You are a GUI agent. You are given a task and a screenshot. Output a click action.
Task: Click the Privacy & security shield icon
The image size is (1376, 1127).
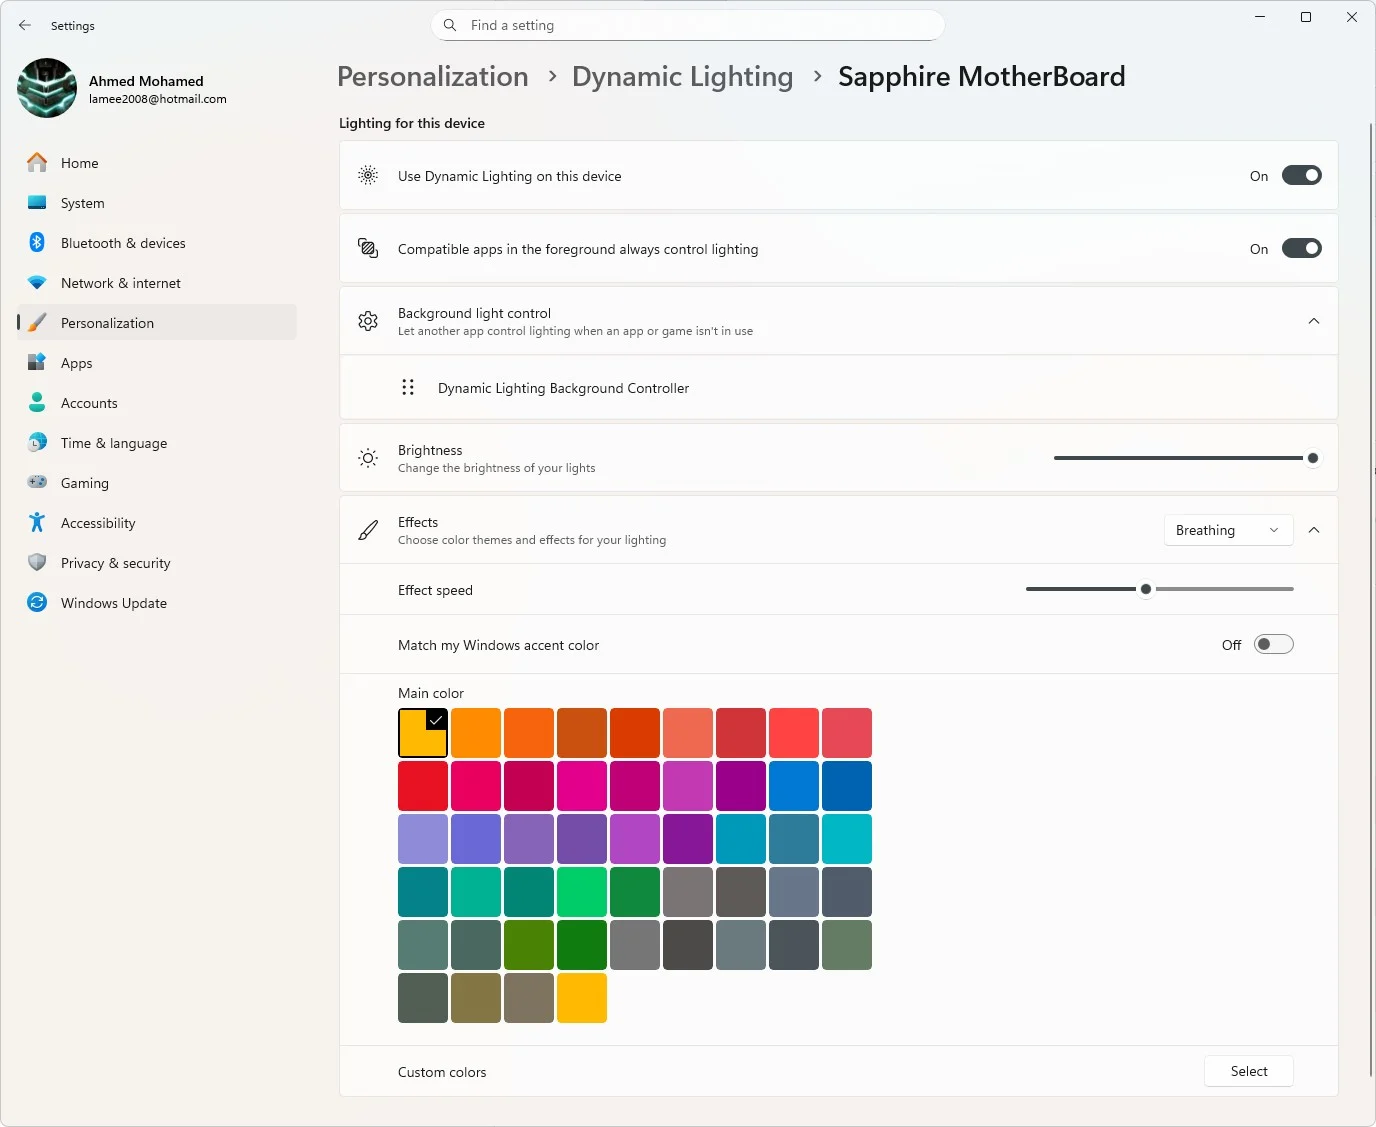[37, 563]
